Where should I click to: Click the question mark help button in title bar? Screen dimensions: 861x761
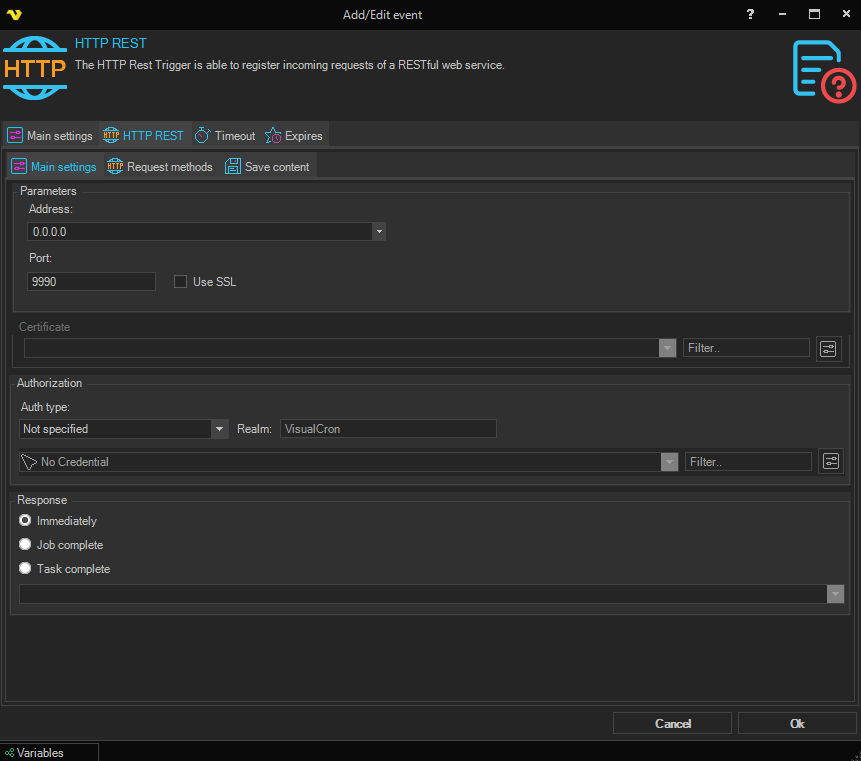coord(751,14)
